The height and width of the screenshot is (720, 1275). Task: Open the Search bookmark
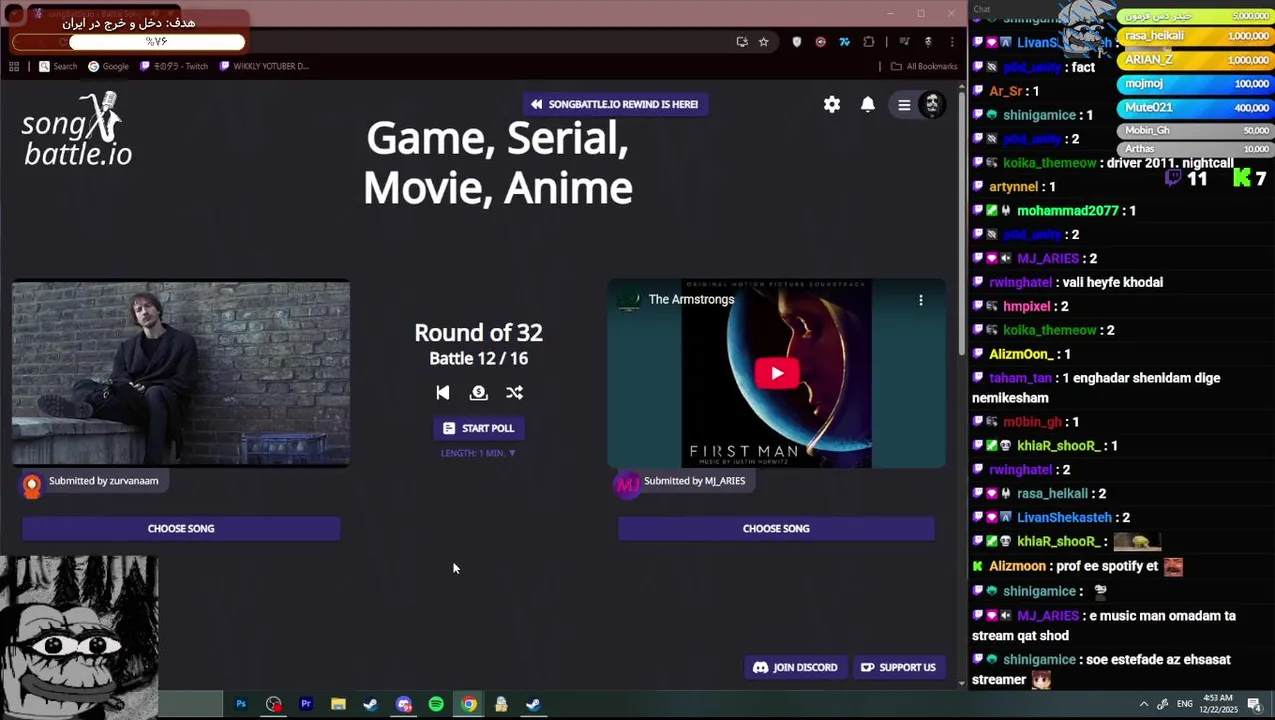coord(58,66)
